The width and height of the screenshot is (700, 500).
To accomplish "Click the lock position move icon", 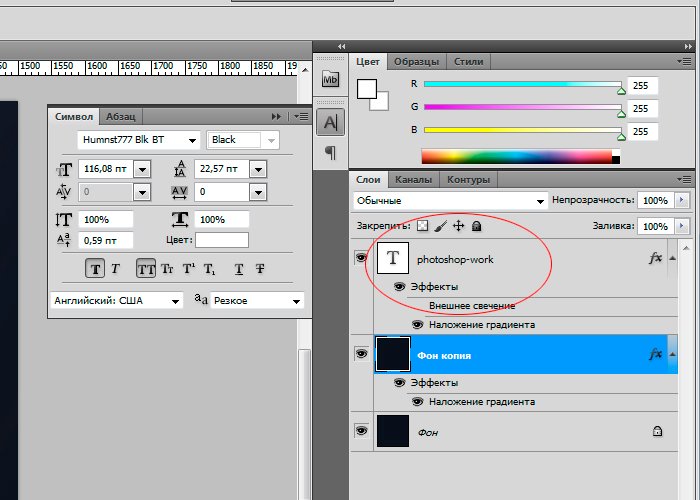I will (x=458, y=226).
